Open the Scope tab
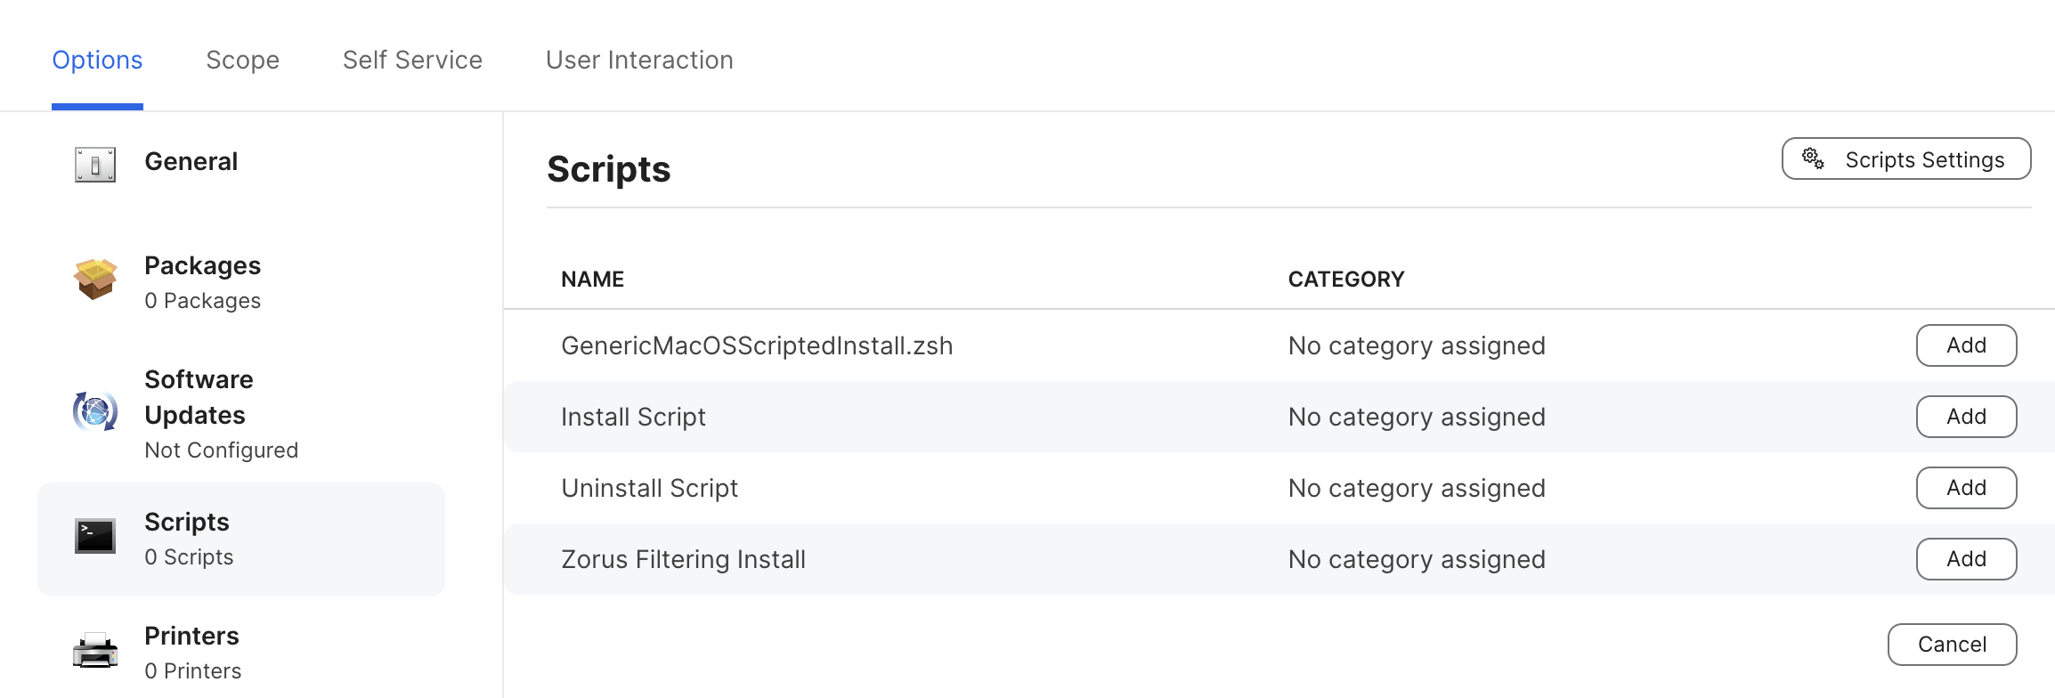The width and height of the screenshot is (2055, 698). pyautogui.click(x=242, y=60)
